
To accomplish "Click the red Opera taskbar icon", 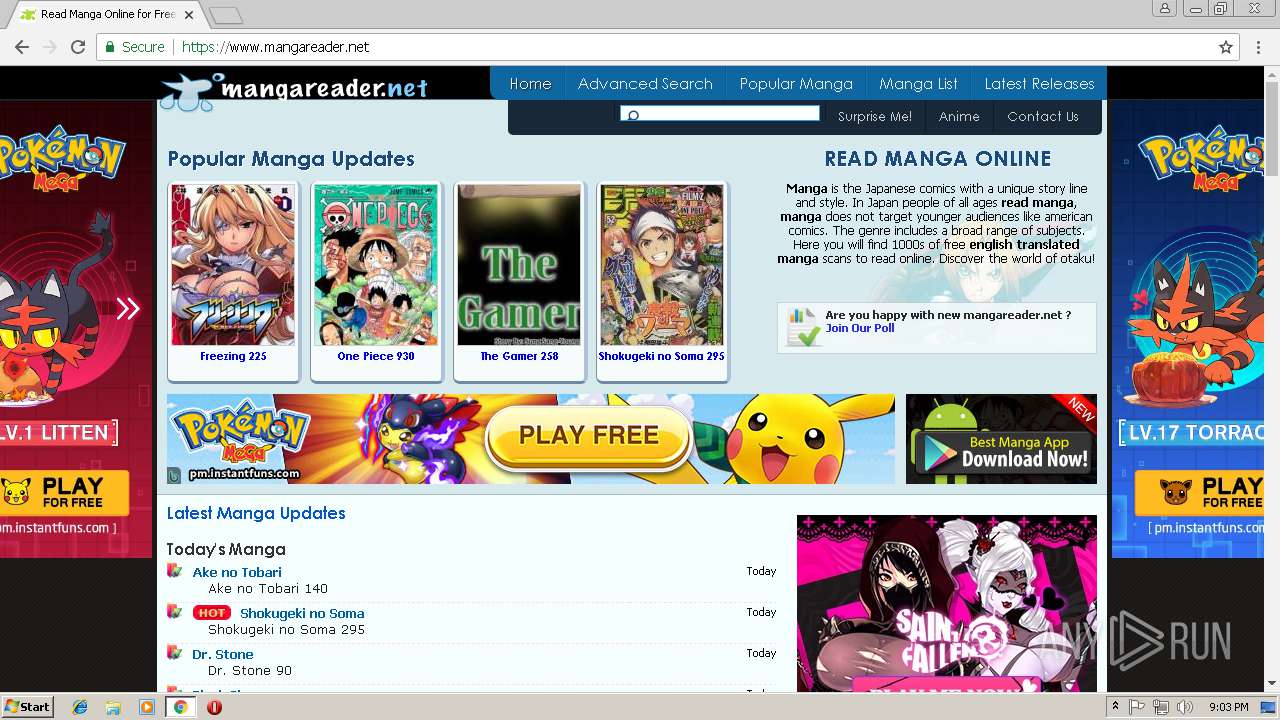I will pyautogui.click(x=214, y=707).
